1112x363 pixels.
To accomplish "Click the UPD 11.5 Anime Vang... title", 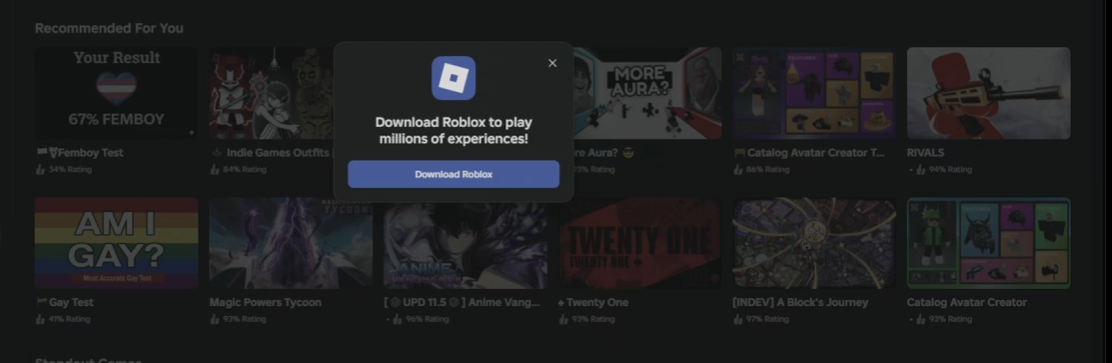I will point(462,302).
